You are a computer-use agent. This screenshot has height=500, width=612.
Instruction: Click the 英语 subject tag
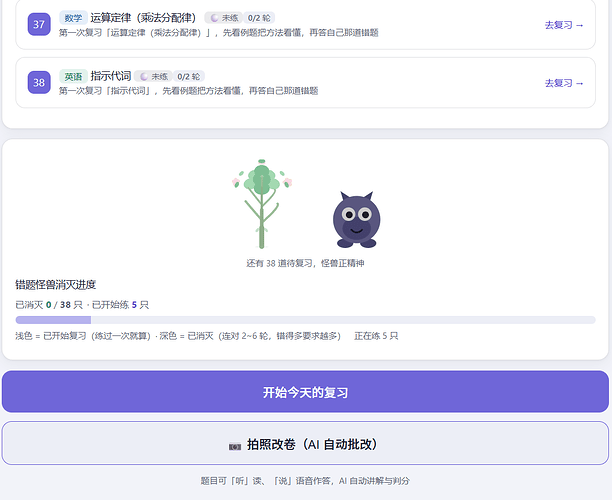(73, 77)
